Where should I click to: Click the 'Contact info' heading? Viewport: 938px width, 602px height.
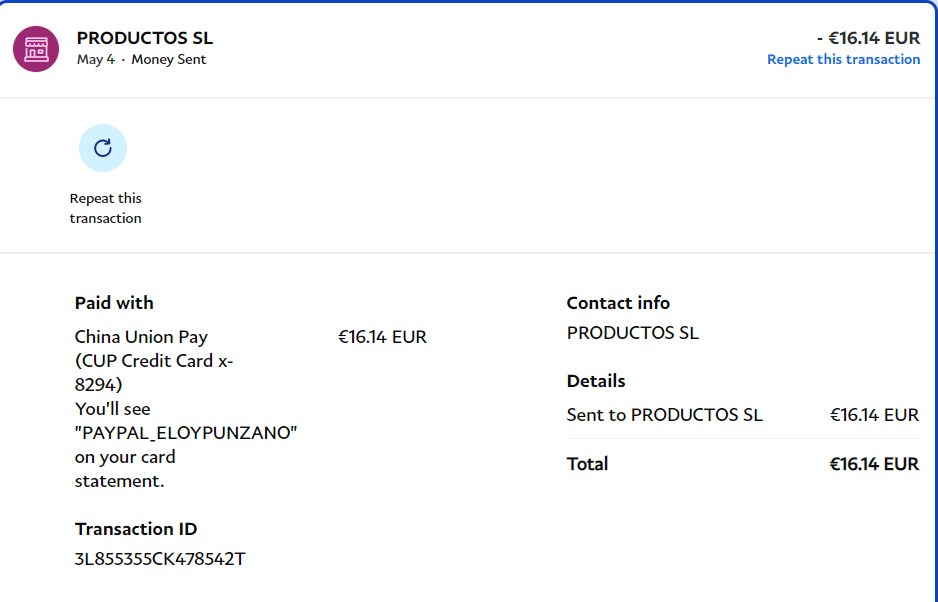(618, 303)
